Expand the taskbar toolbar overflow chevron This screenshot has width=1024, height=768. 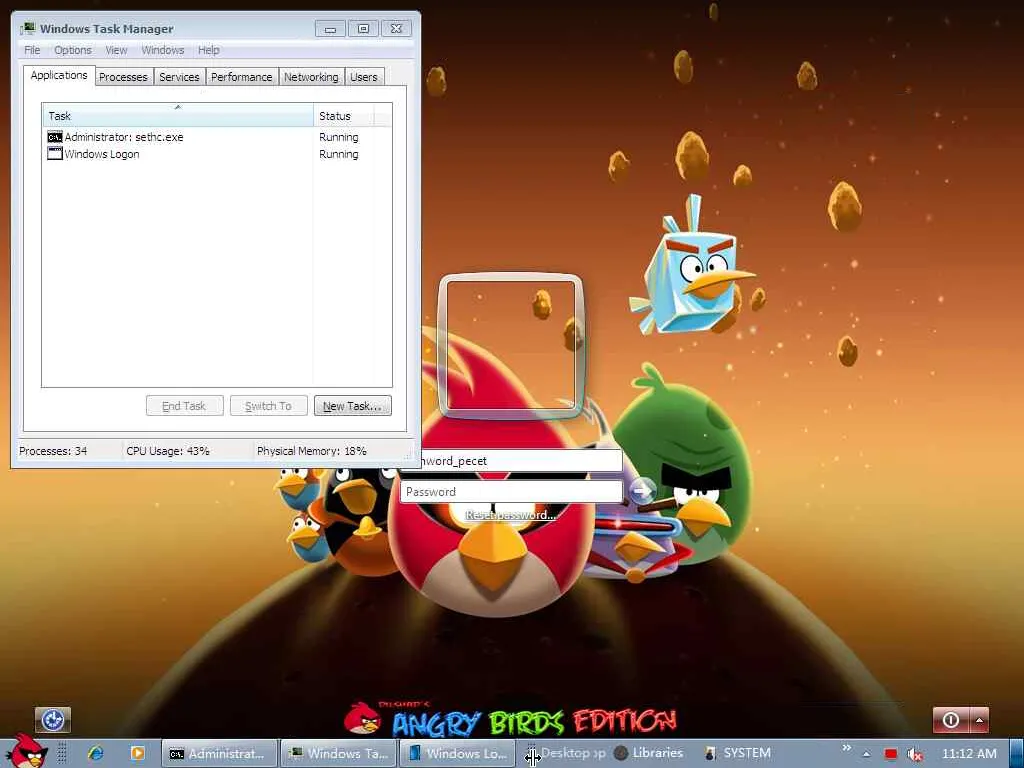[x=847, y=748]
